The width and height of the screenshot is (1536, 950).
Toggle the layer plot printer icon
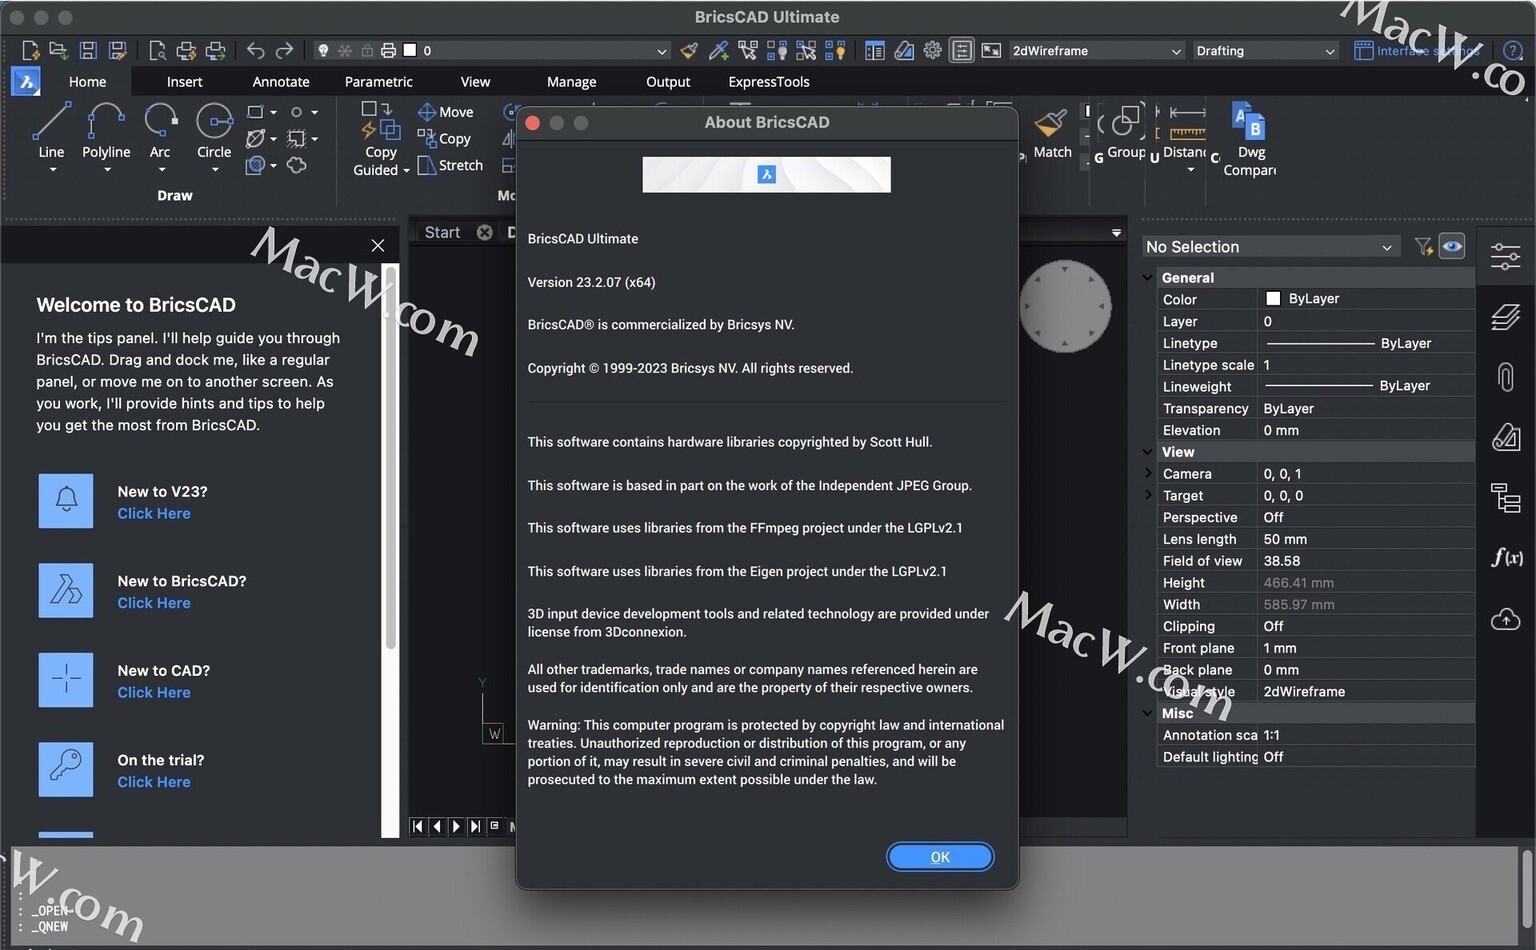click(388, 50)
